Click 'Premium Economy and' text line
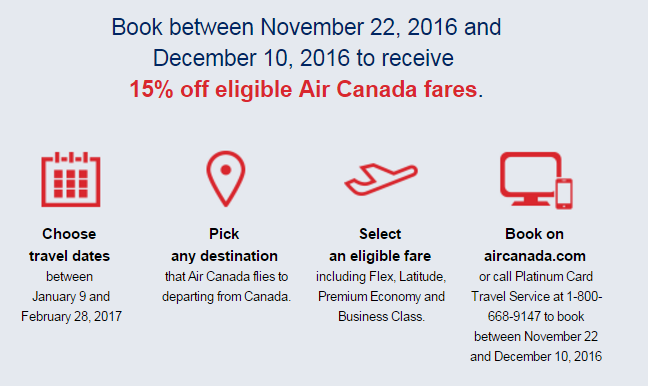The image size is (648, 386). click(381, 296)
